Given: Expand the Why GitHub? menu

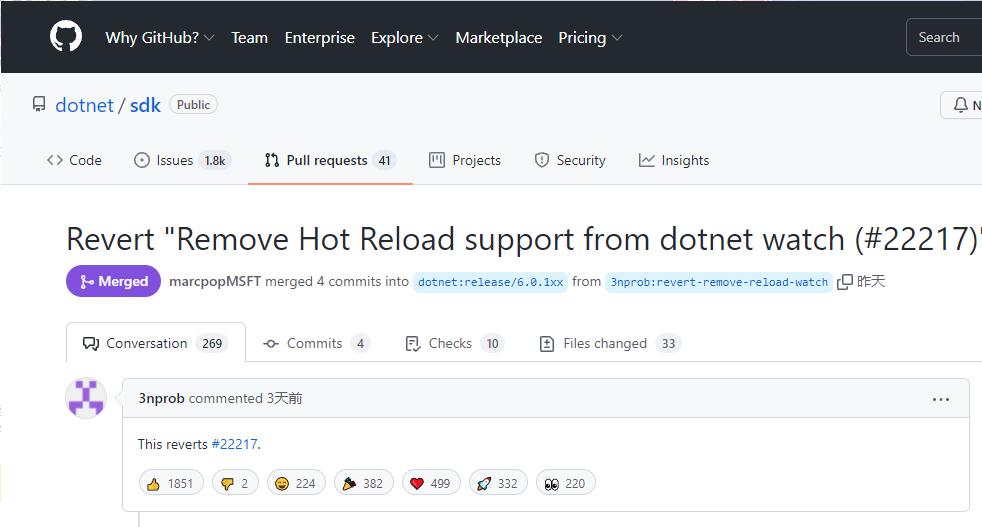Looking at the screenshot, I should coord(160,38).
